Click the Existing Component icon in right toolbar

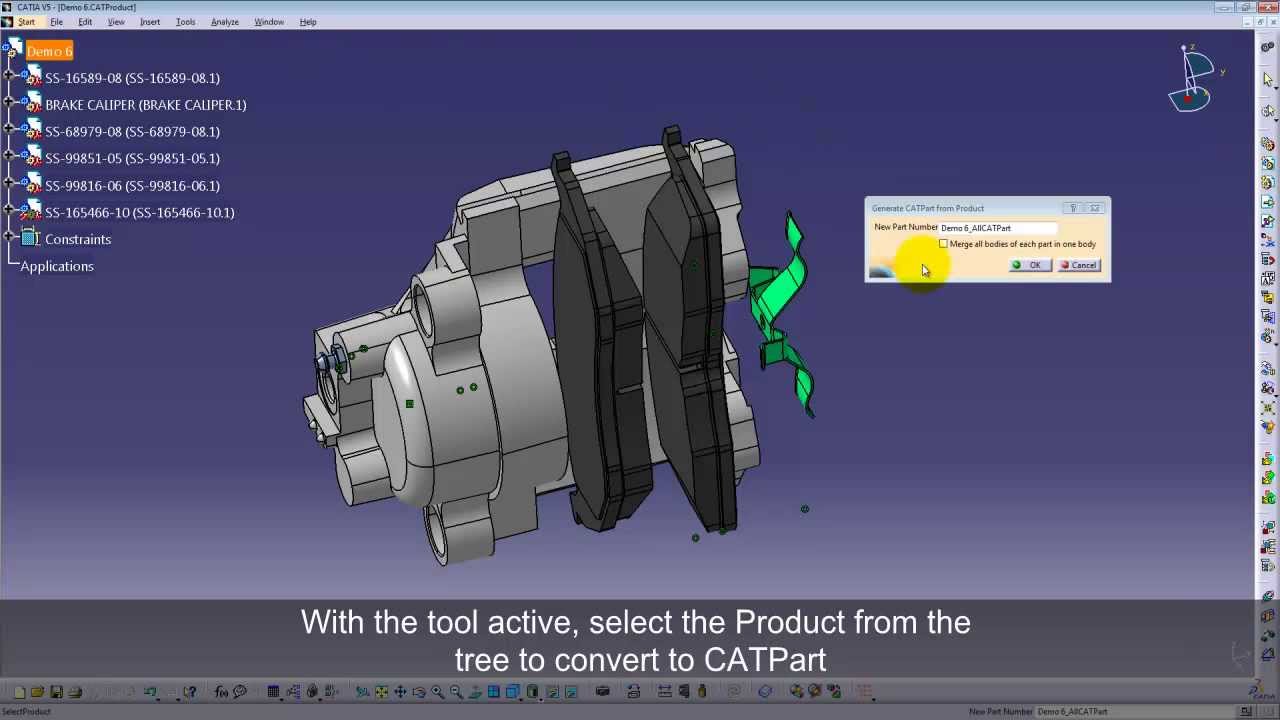pyautogui.click(x=1268, y=201)
